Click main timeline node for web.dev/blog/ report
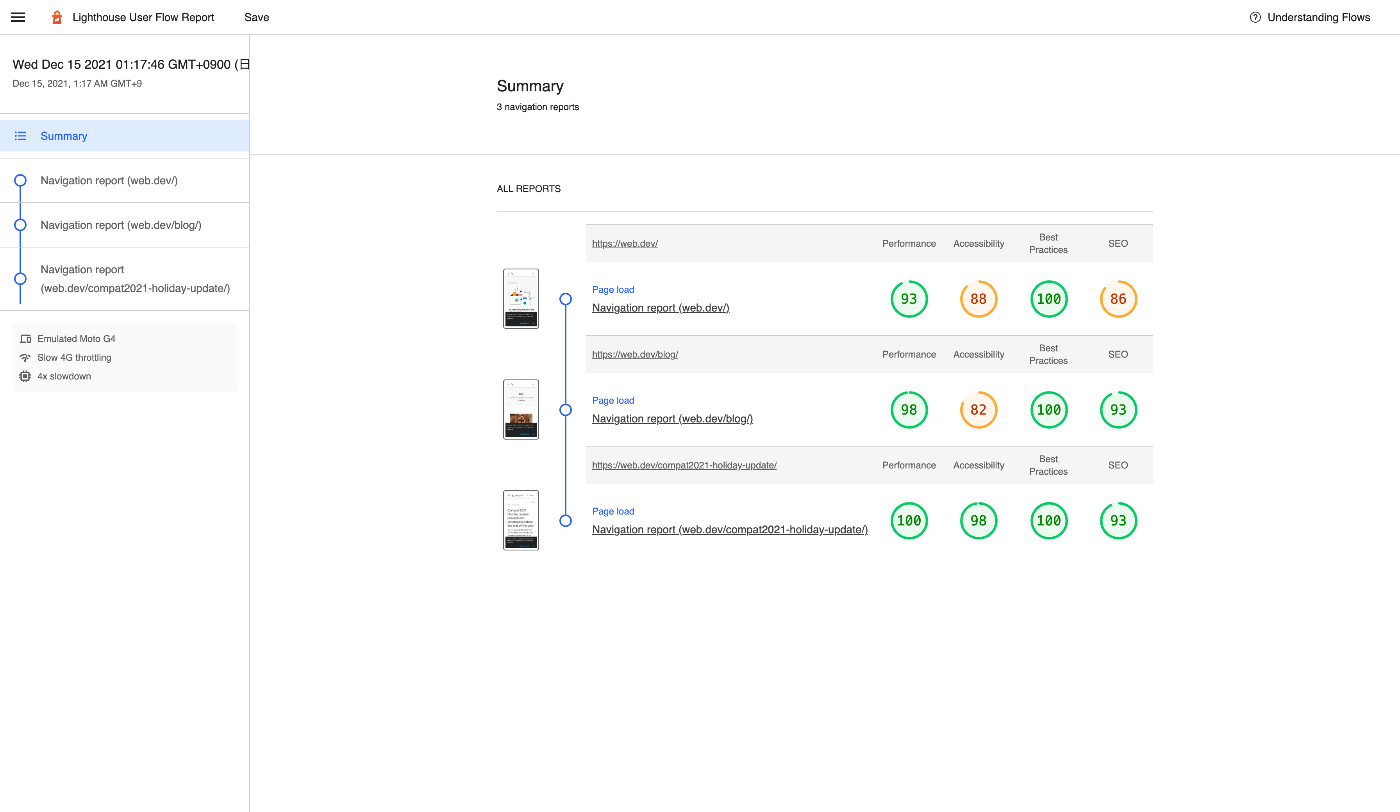The height and width of the screenshot is (812, 1400). click(x=566, y=410)
